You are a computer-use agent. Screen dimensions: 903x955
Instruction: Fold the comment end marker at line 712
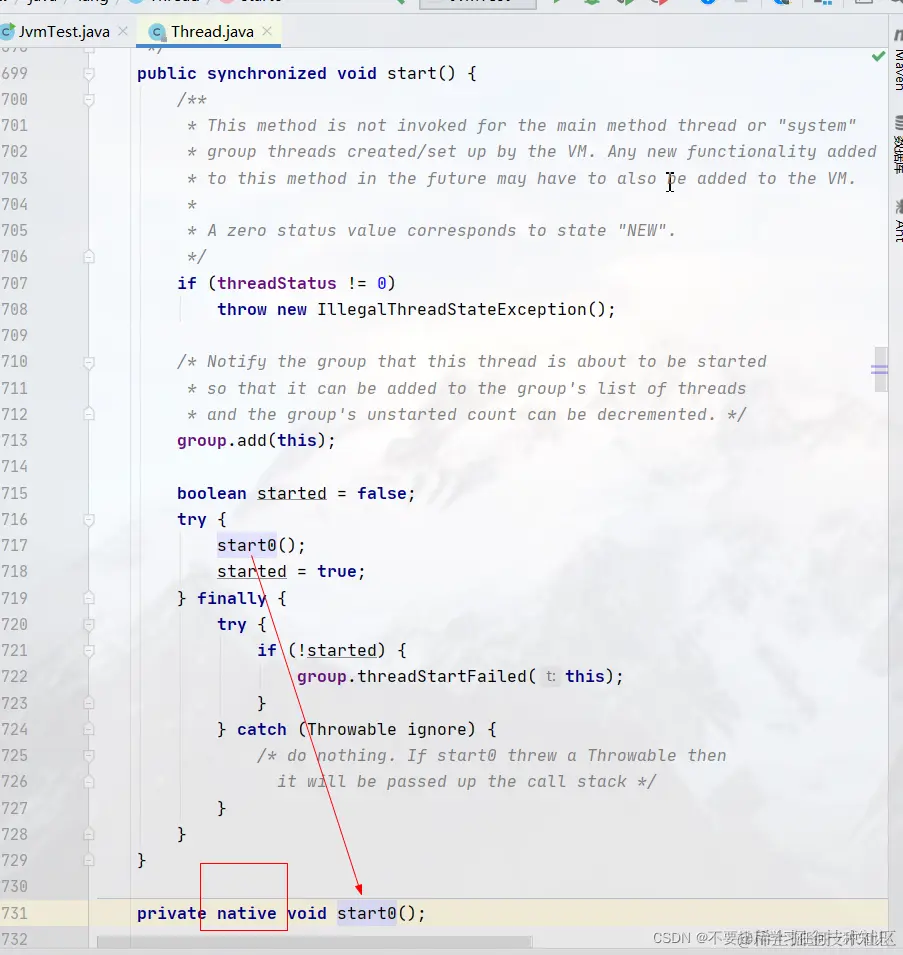coord(89,414)
